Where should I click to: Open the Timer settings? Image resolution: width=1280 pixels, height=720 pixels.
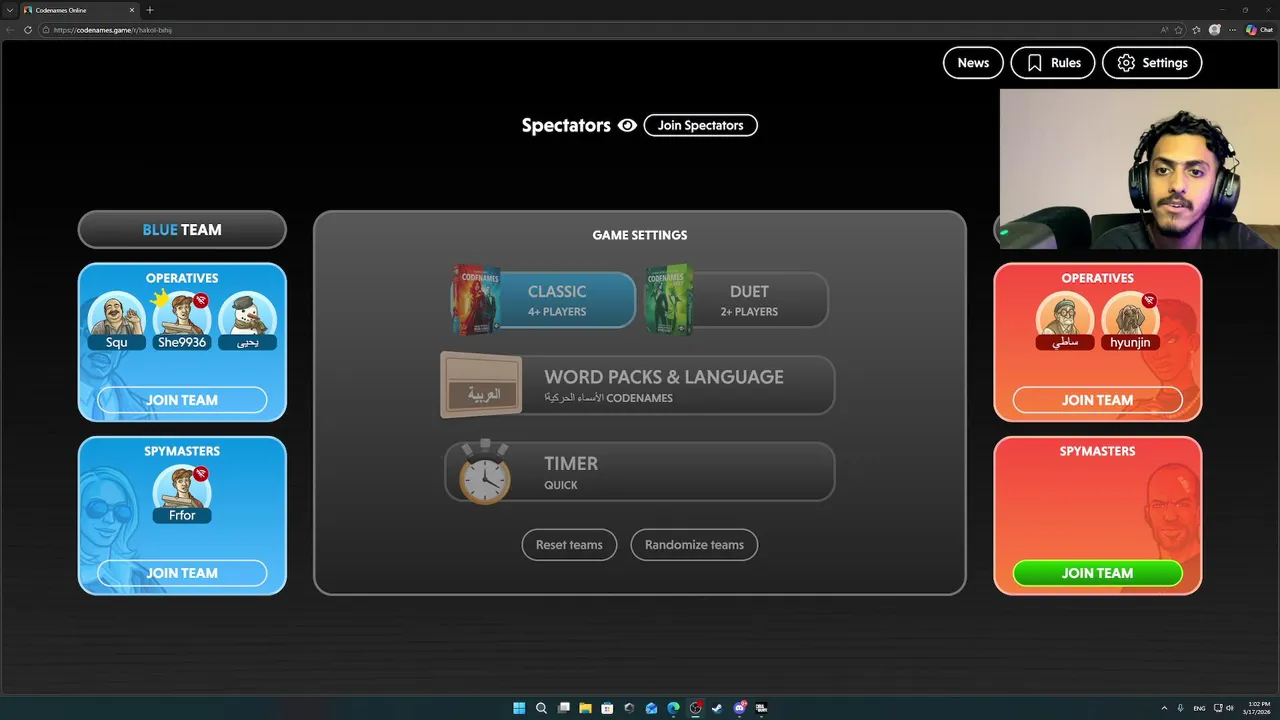640,472
